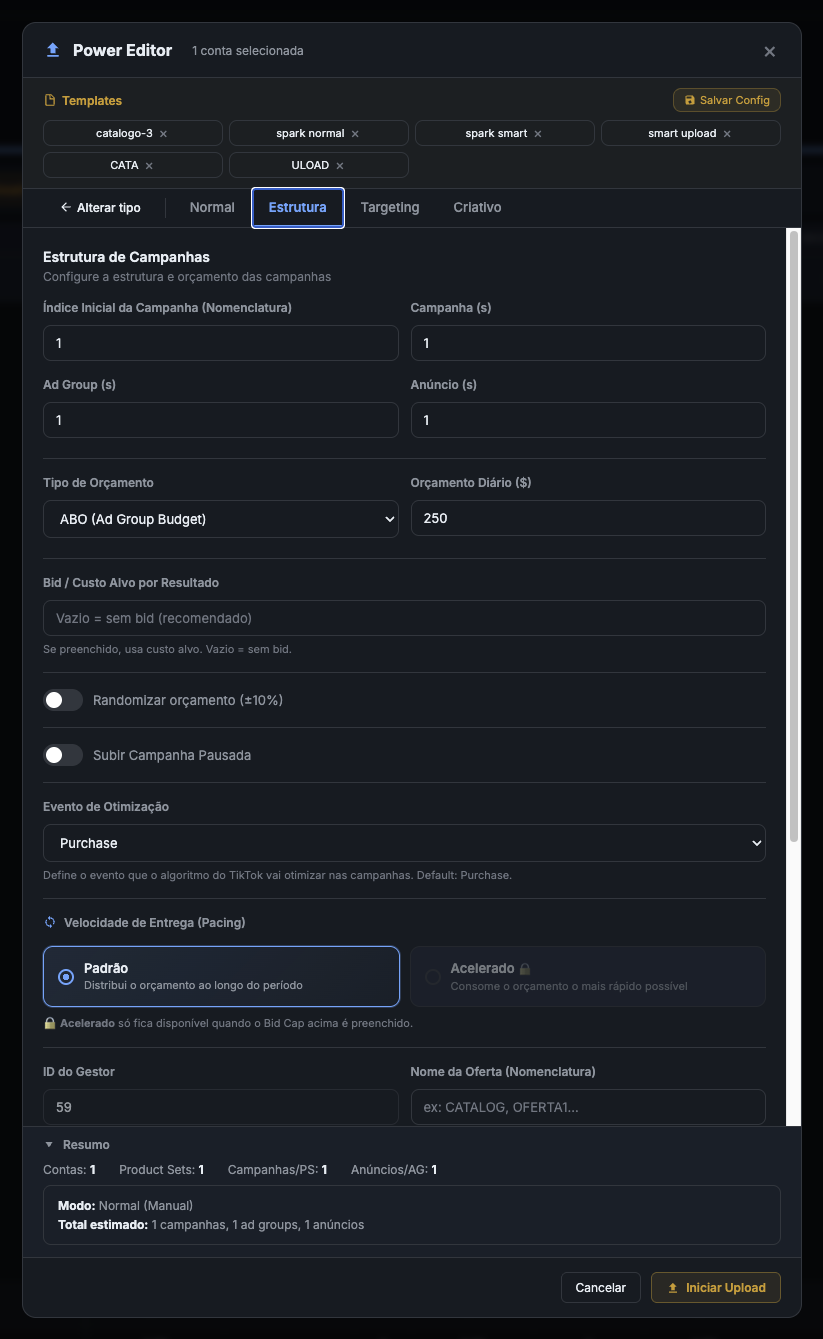823x1339 pixels.
Task: Remove the ULOAD template chip
Action: tap(340, 166)
